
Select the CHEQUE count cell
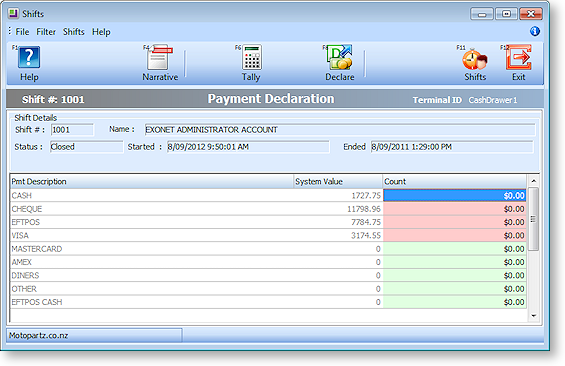[x=454, y=209]
